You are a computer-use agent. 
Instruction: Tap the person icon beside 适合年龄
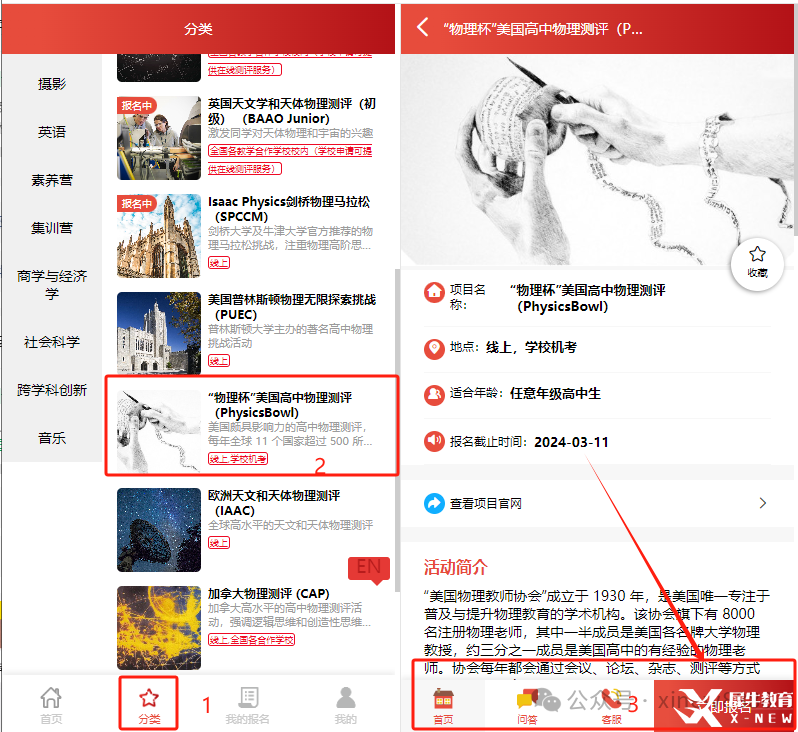(434, 395)
